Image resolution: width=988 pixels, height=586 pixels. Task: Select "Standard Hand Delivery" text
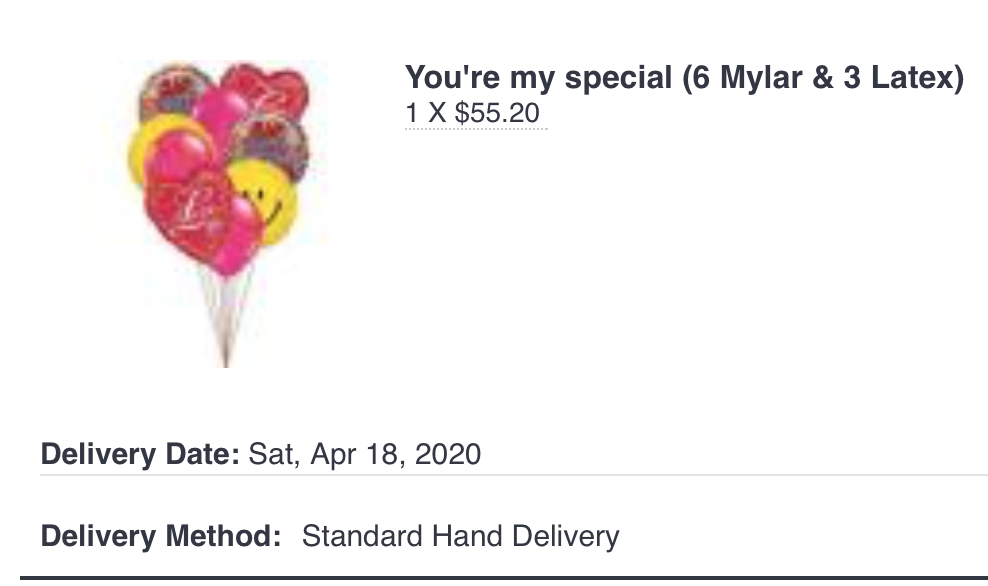coord(460,536)
